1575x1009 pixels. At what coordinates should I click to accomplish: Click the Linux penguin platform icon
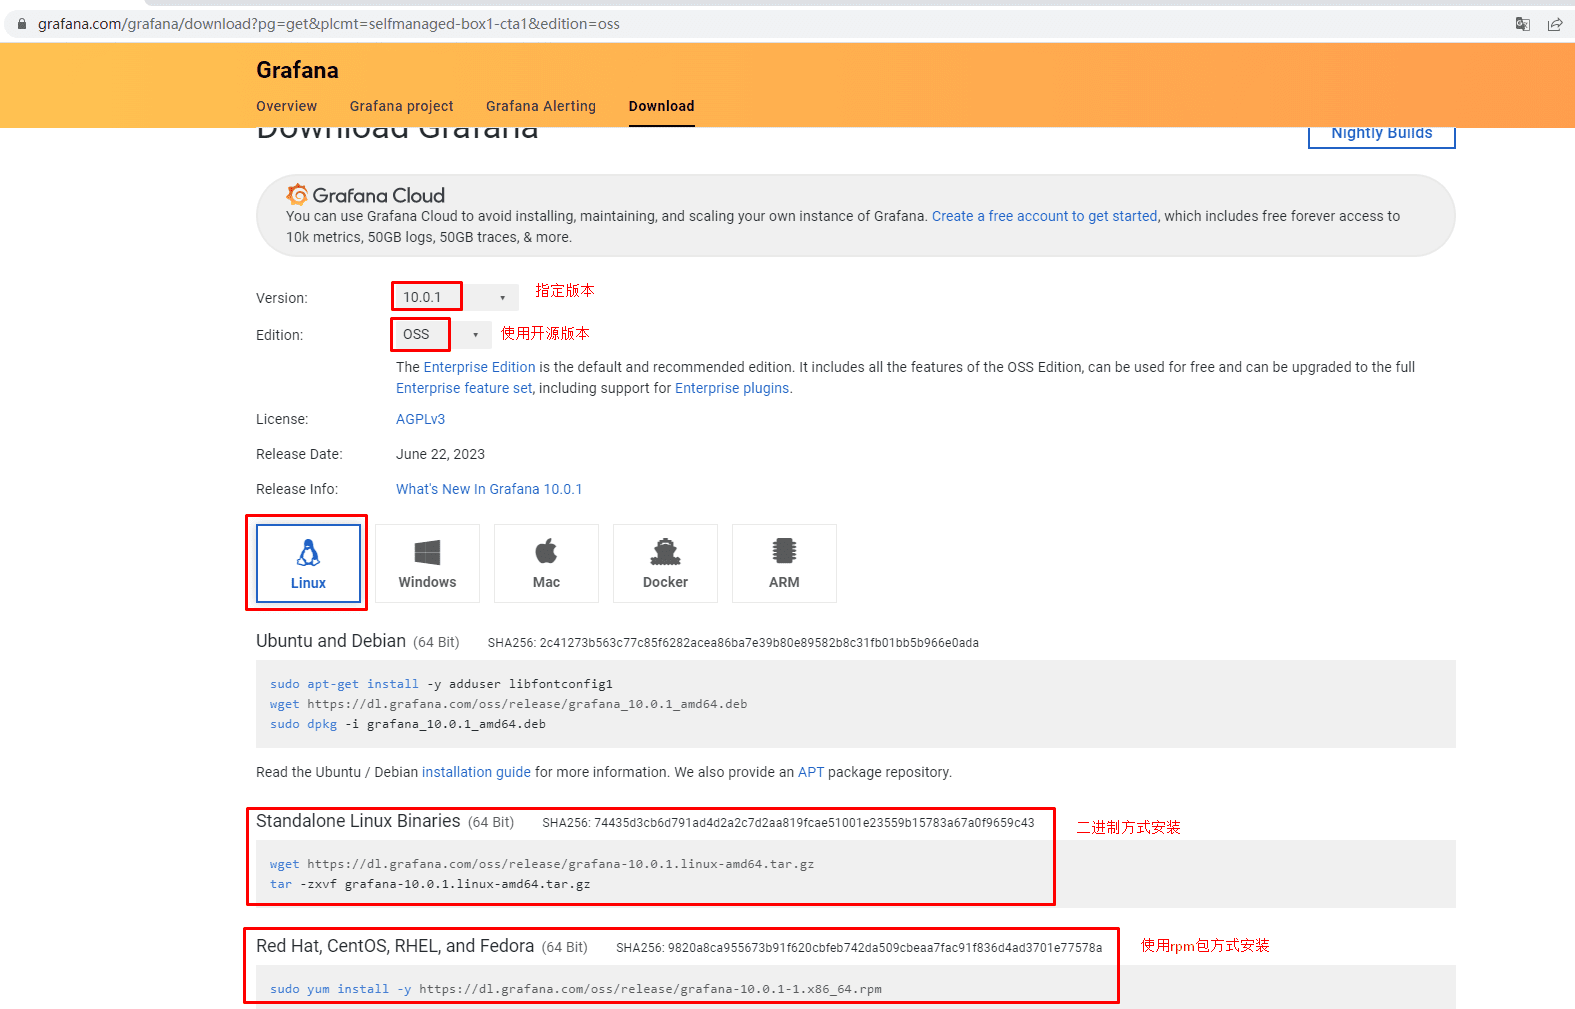[x=308, y=552]
